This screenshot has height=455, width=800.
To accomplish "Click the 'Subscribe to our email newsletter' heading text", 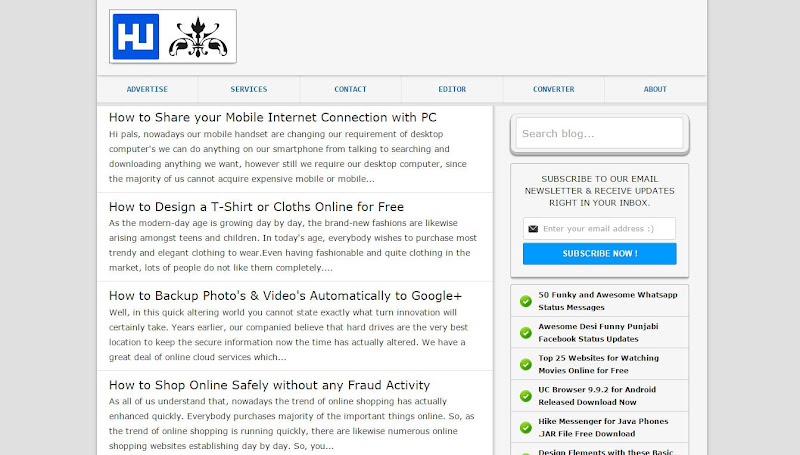I will (599, 191).
